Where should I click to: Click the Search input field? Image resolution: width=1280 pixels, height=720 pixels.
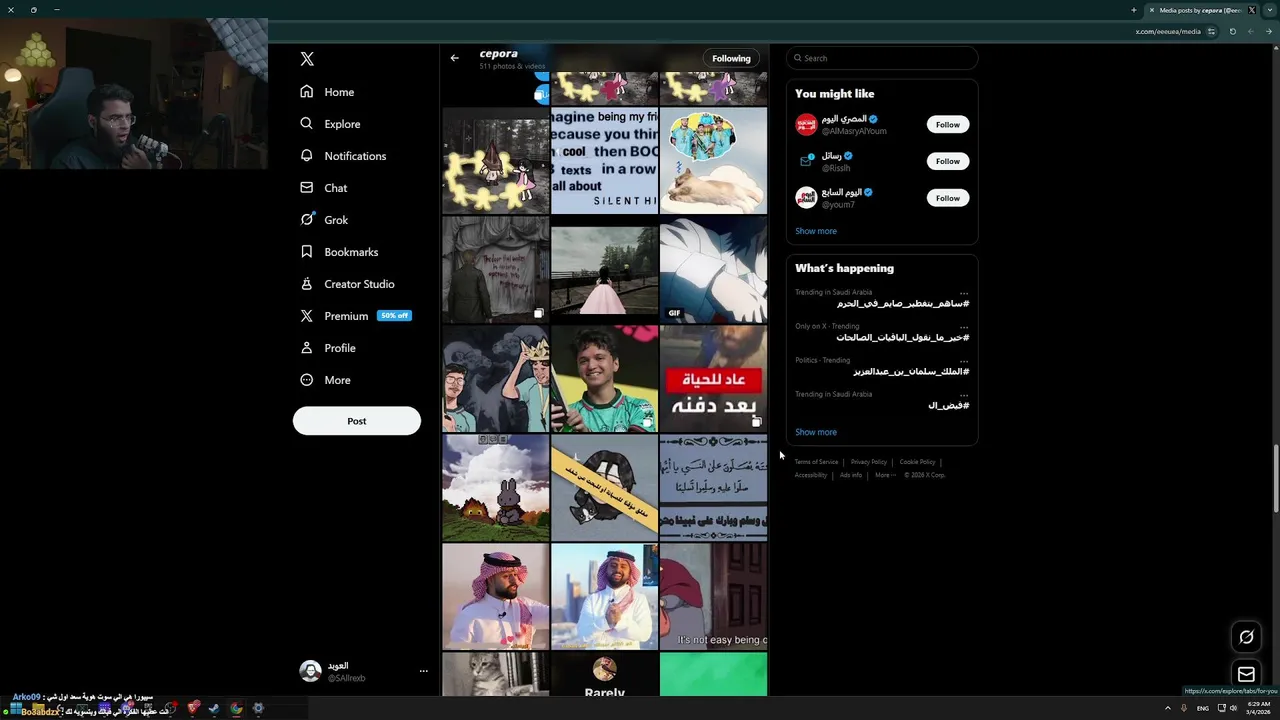coord(882,58)
